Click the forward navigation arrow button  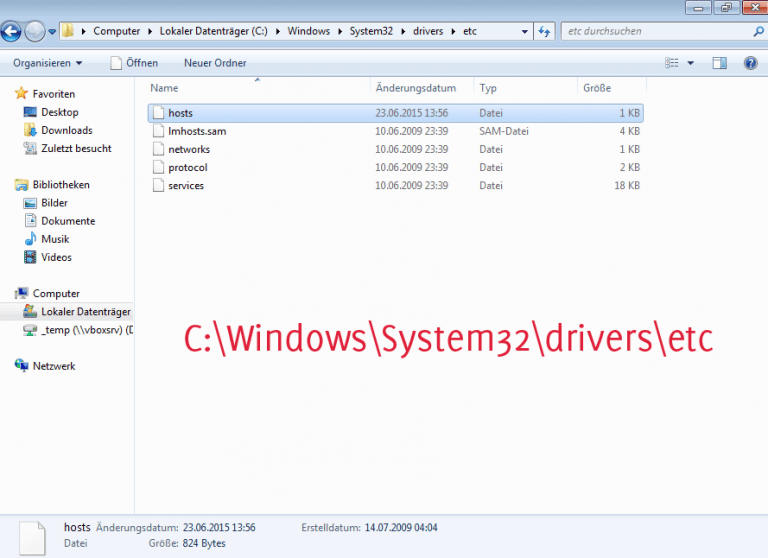[34, 32]
